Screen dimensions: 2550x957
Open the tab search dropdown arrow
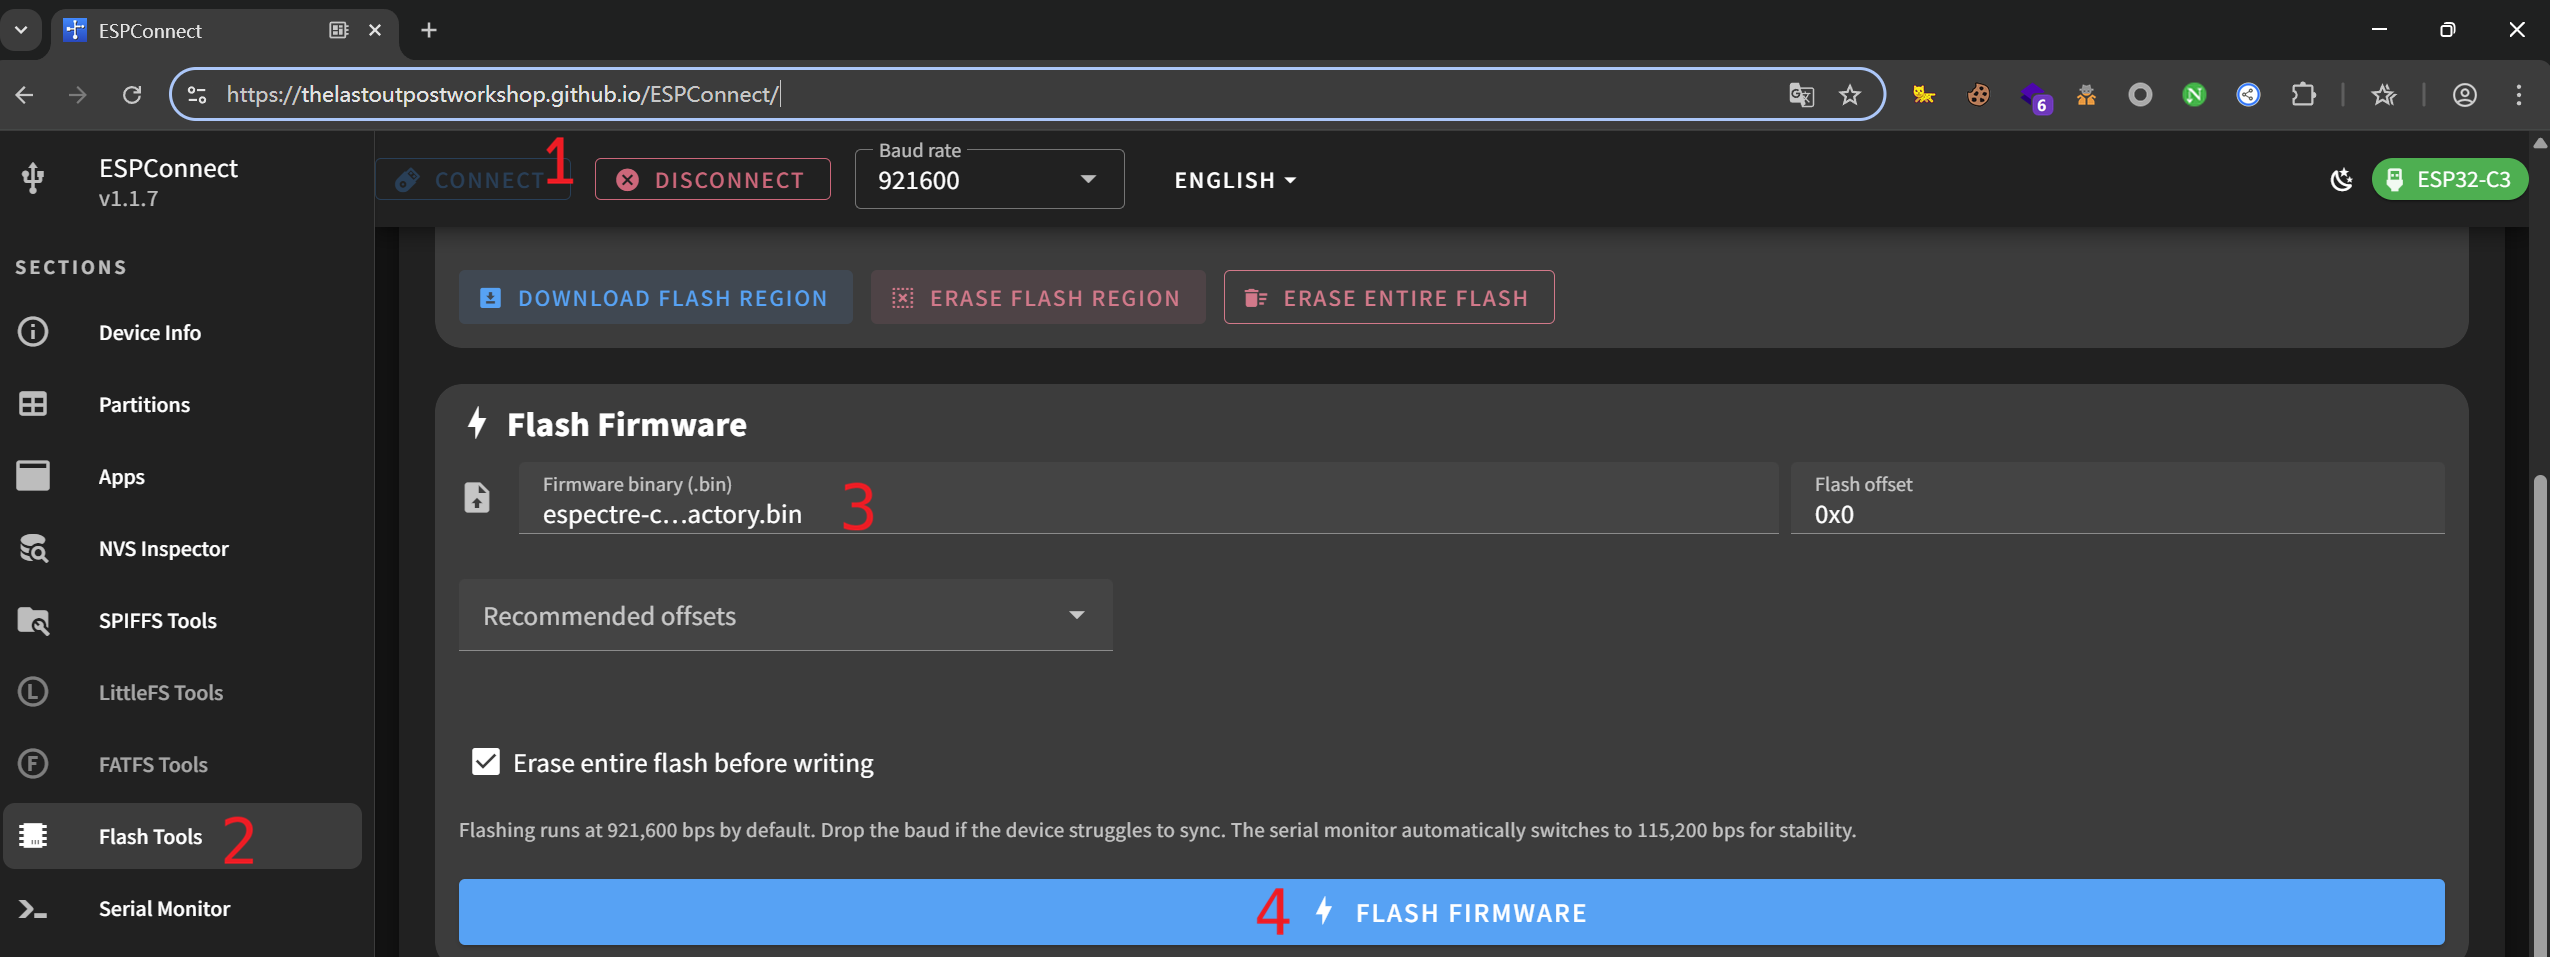(x=21, y=30)
